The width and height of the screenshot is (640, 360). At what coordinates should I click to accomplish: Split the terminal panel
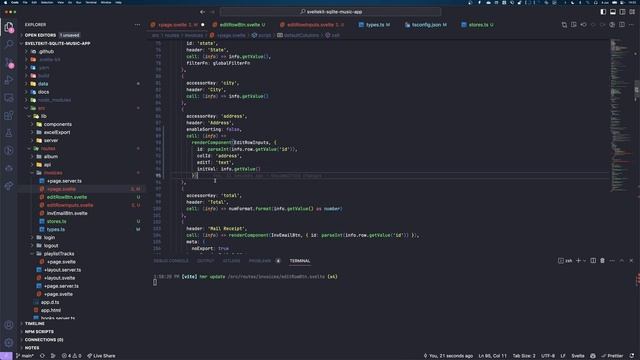[x=593, y=260]
